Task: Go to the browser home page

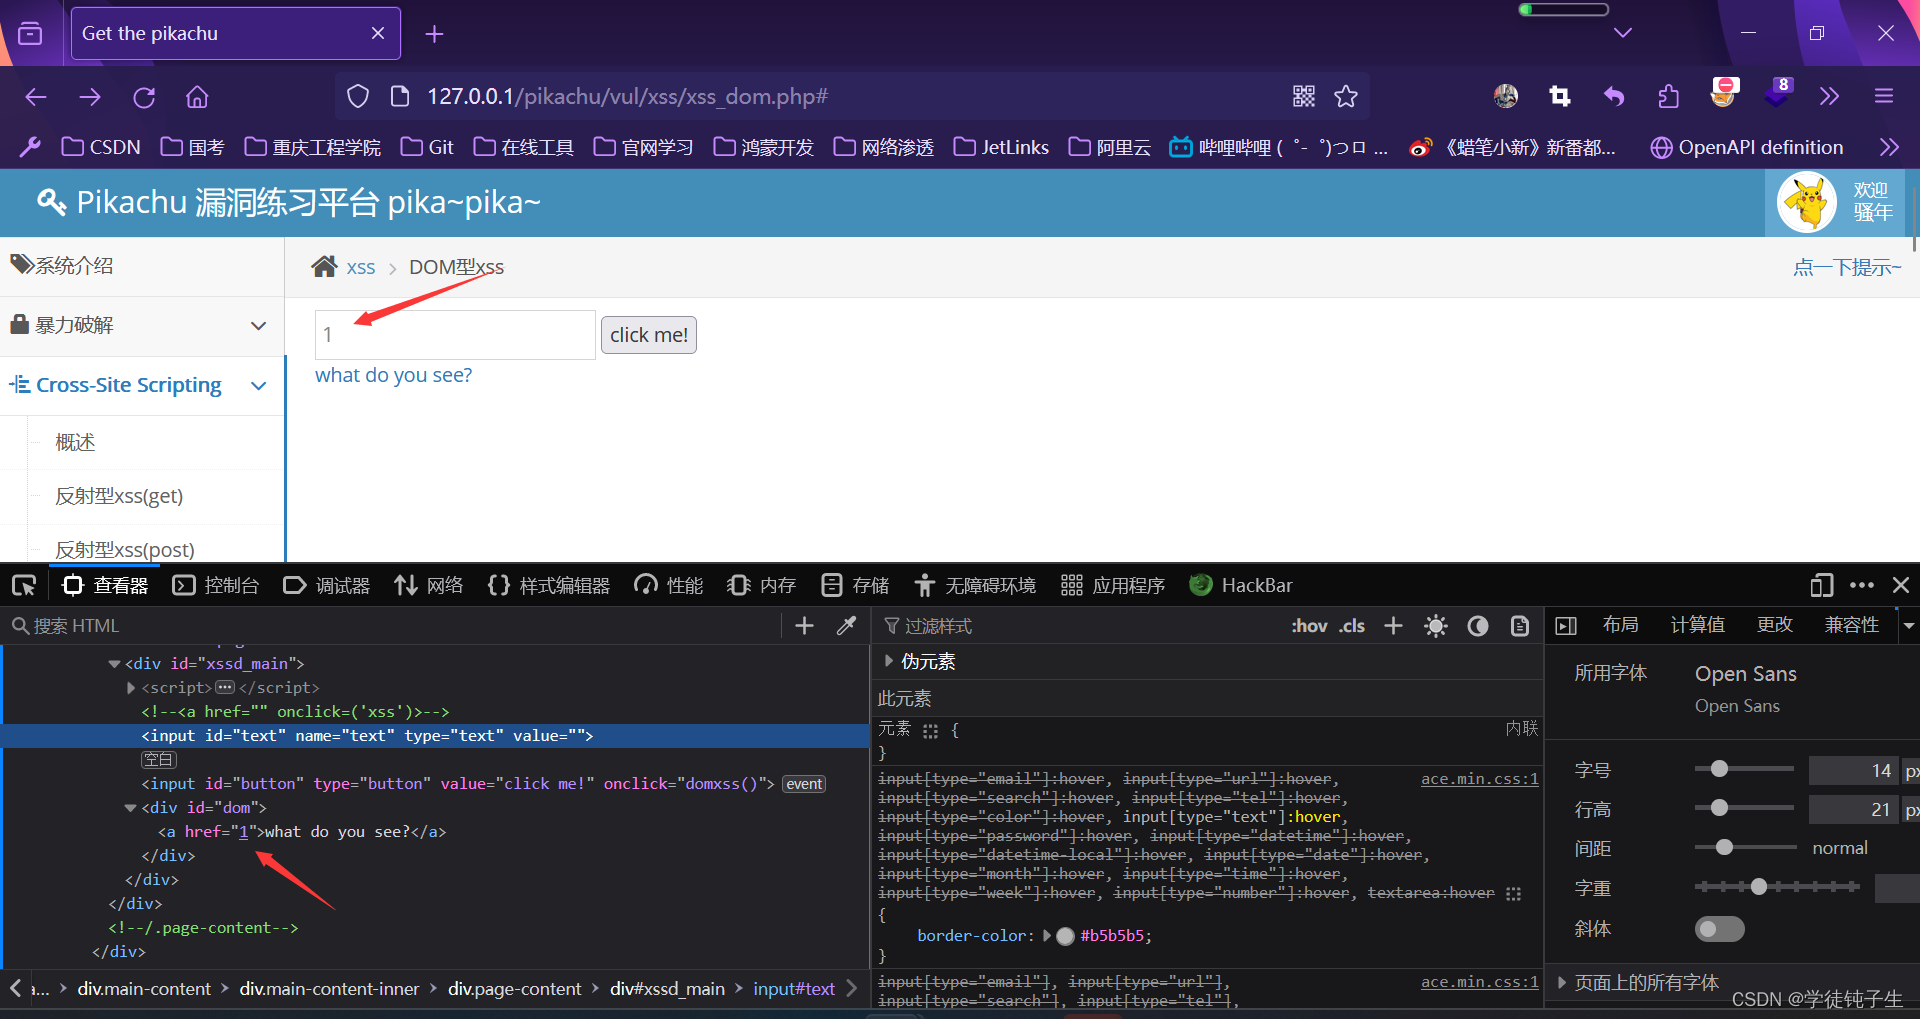Action: click(197, 97)
